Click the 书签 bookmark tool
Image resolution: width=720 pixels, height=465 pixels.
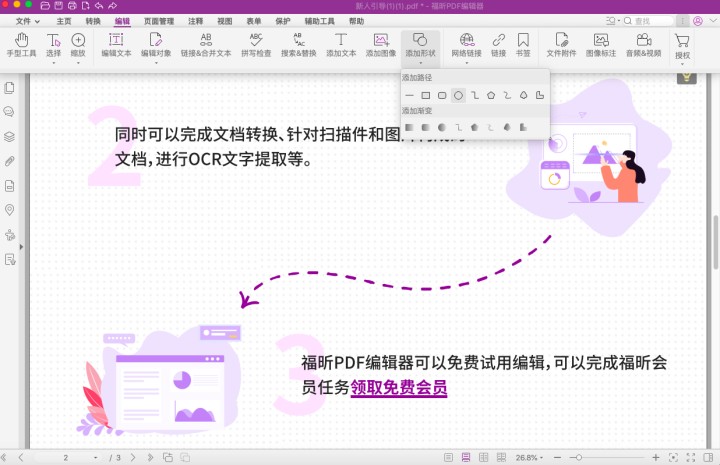coord(523,45)
